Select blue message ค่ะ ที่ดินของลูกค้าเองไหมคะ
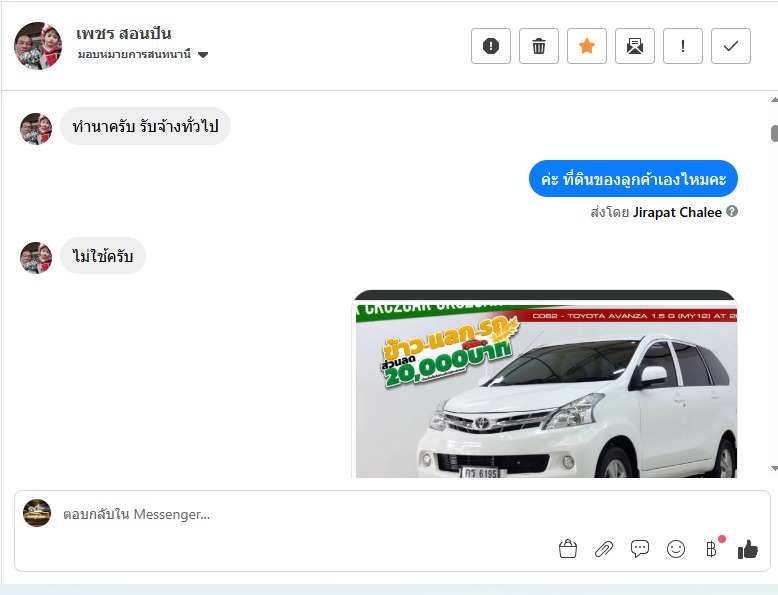778x595 pixels. pos(634,179)
